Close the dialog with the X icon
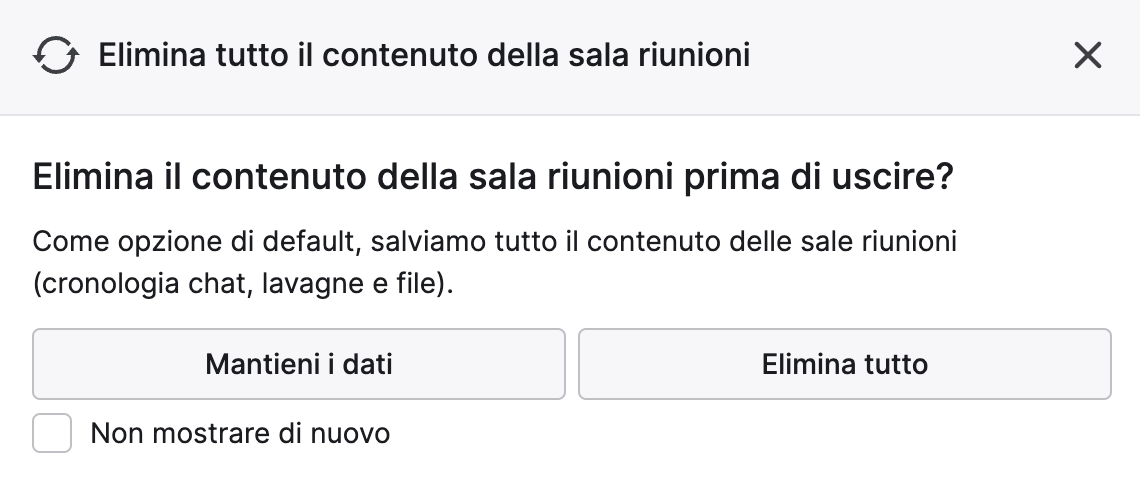Image resolution: width=1140 pixels, height=492 pixels. pos(1088,55)
